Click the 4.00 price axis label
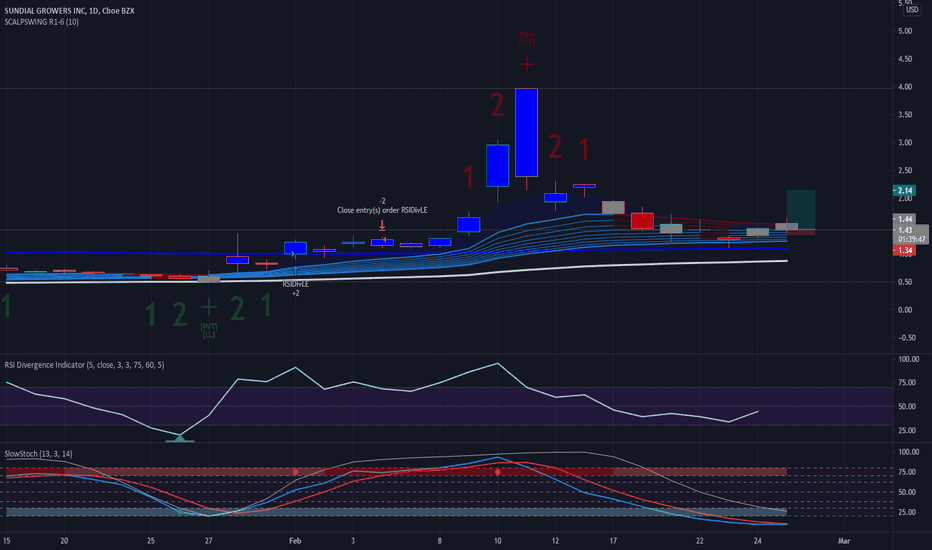The image size is (932, 550). (x=905, y=87)
